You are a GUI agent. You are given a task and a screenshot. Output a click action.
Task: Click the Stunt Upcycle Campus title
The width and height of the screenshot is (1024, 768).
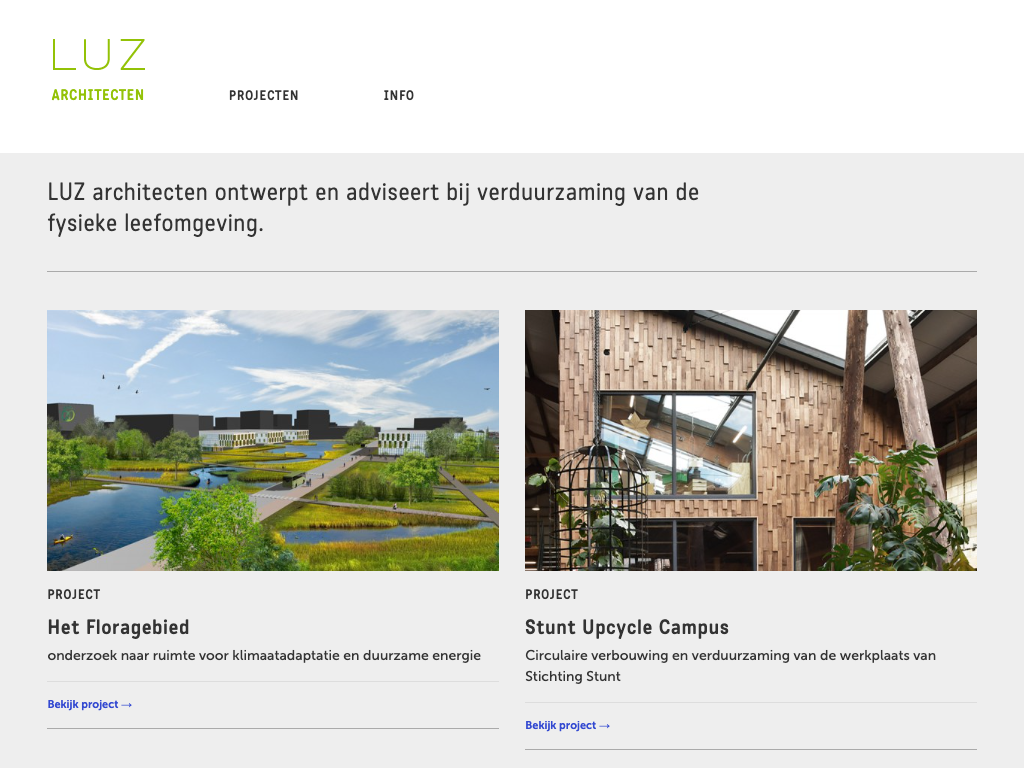click(x=627, y=627)
